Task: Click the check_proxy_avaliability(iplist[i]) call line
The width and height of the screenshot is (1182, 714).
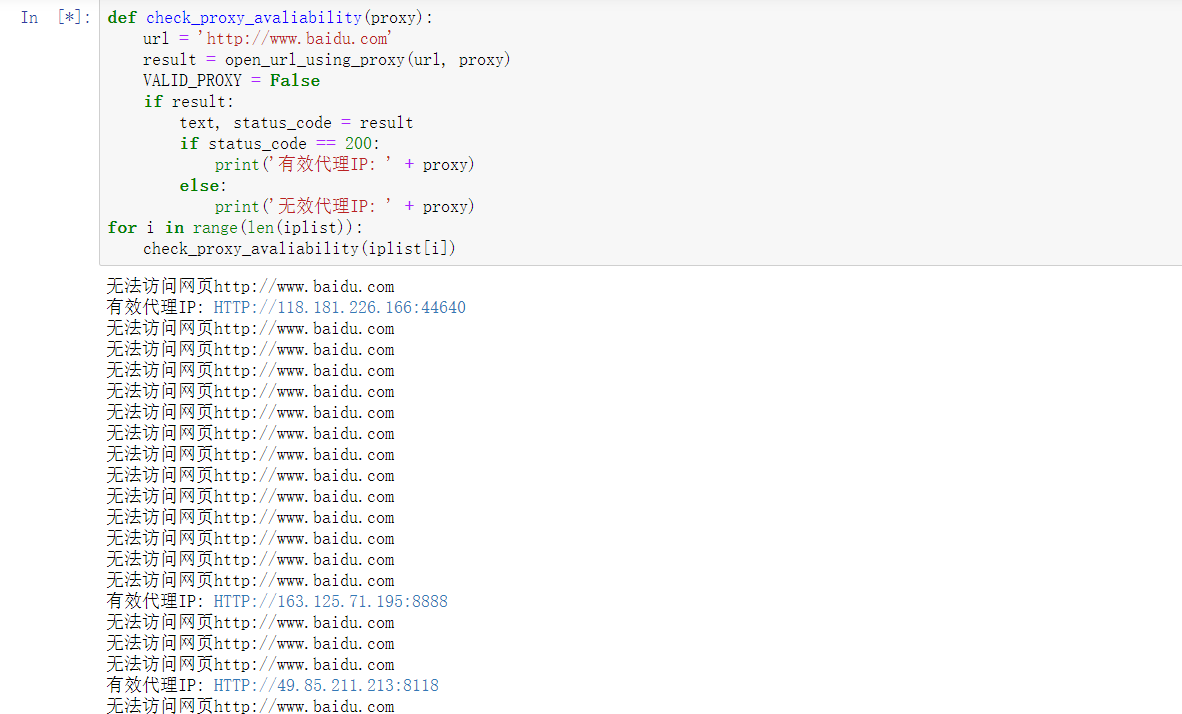Action: tap(299, 249)
